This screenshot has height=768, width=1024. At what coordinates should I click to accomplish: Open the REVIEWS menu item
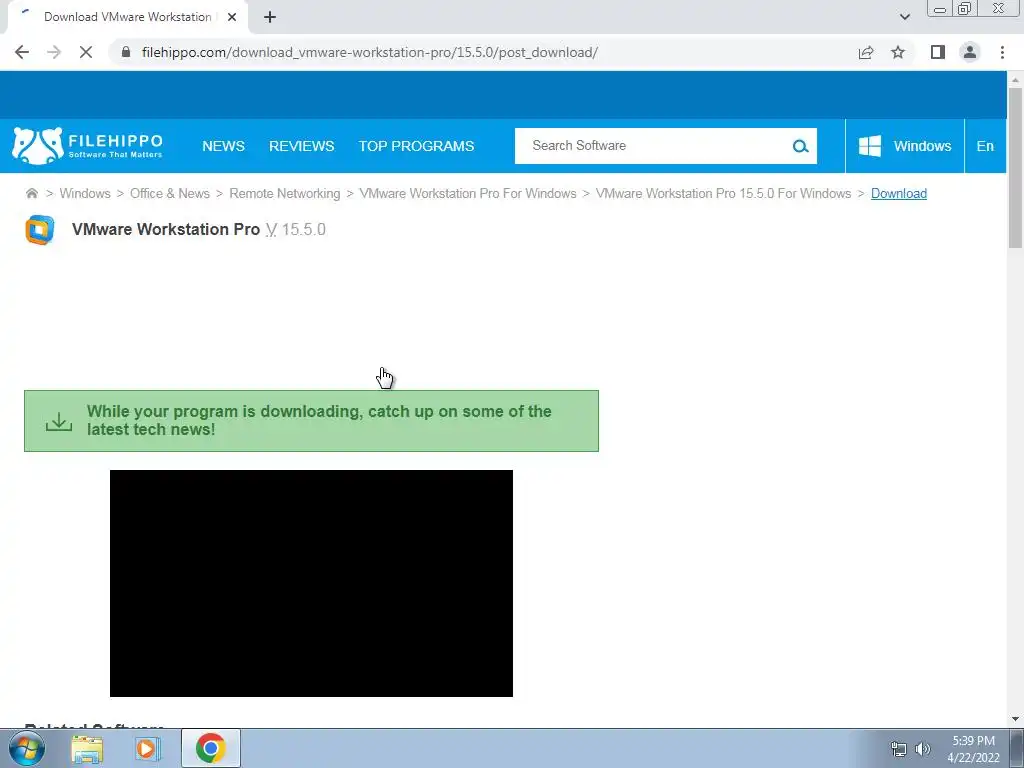[x=302, y=146]
